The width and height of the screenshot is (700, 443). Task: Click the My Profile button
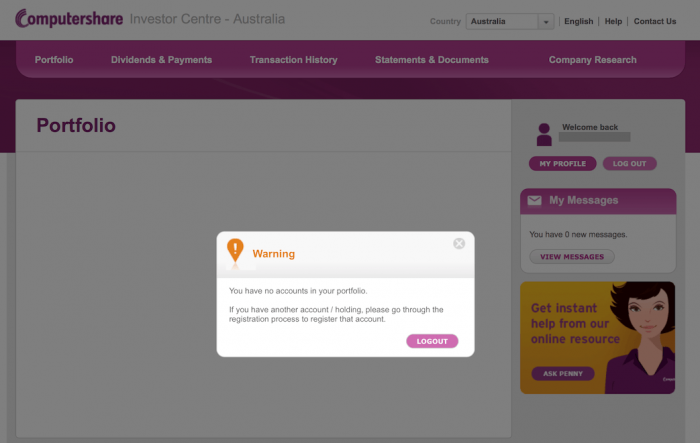click(562, 163)
